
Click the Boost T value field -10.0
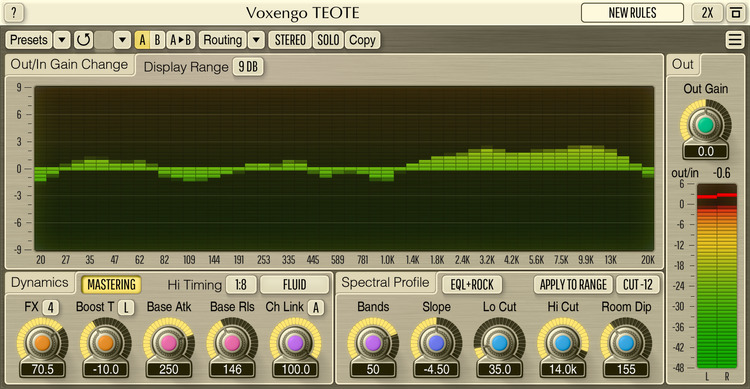tap(105, 369)
